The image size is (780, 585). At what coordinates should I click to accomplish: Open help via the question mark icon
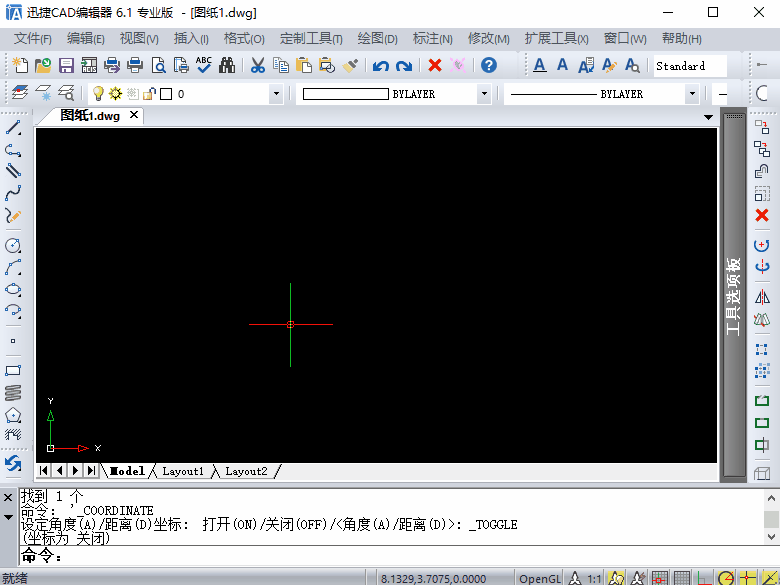tap(489, 65)
